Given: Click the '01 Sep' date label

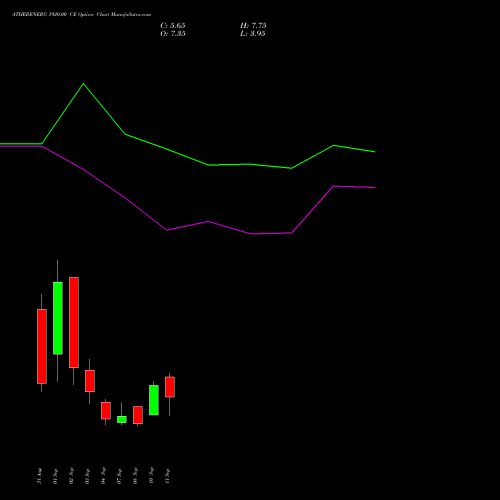Looking at the screenshot, I should point(55,476).
